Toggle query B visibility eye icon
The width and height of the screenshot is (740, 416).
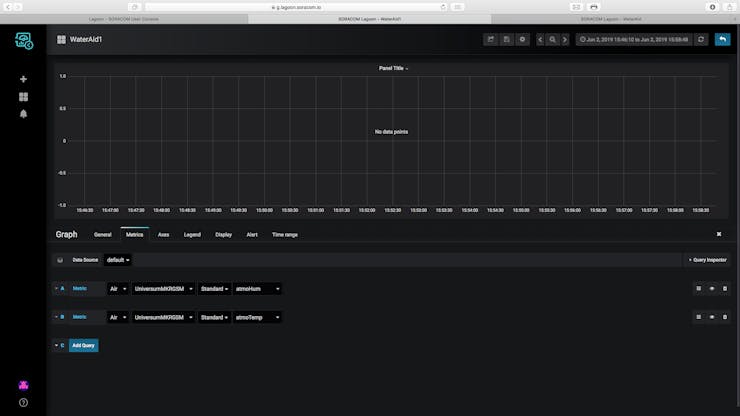[712, 317]
